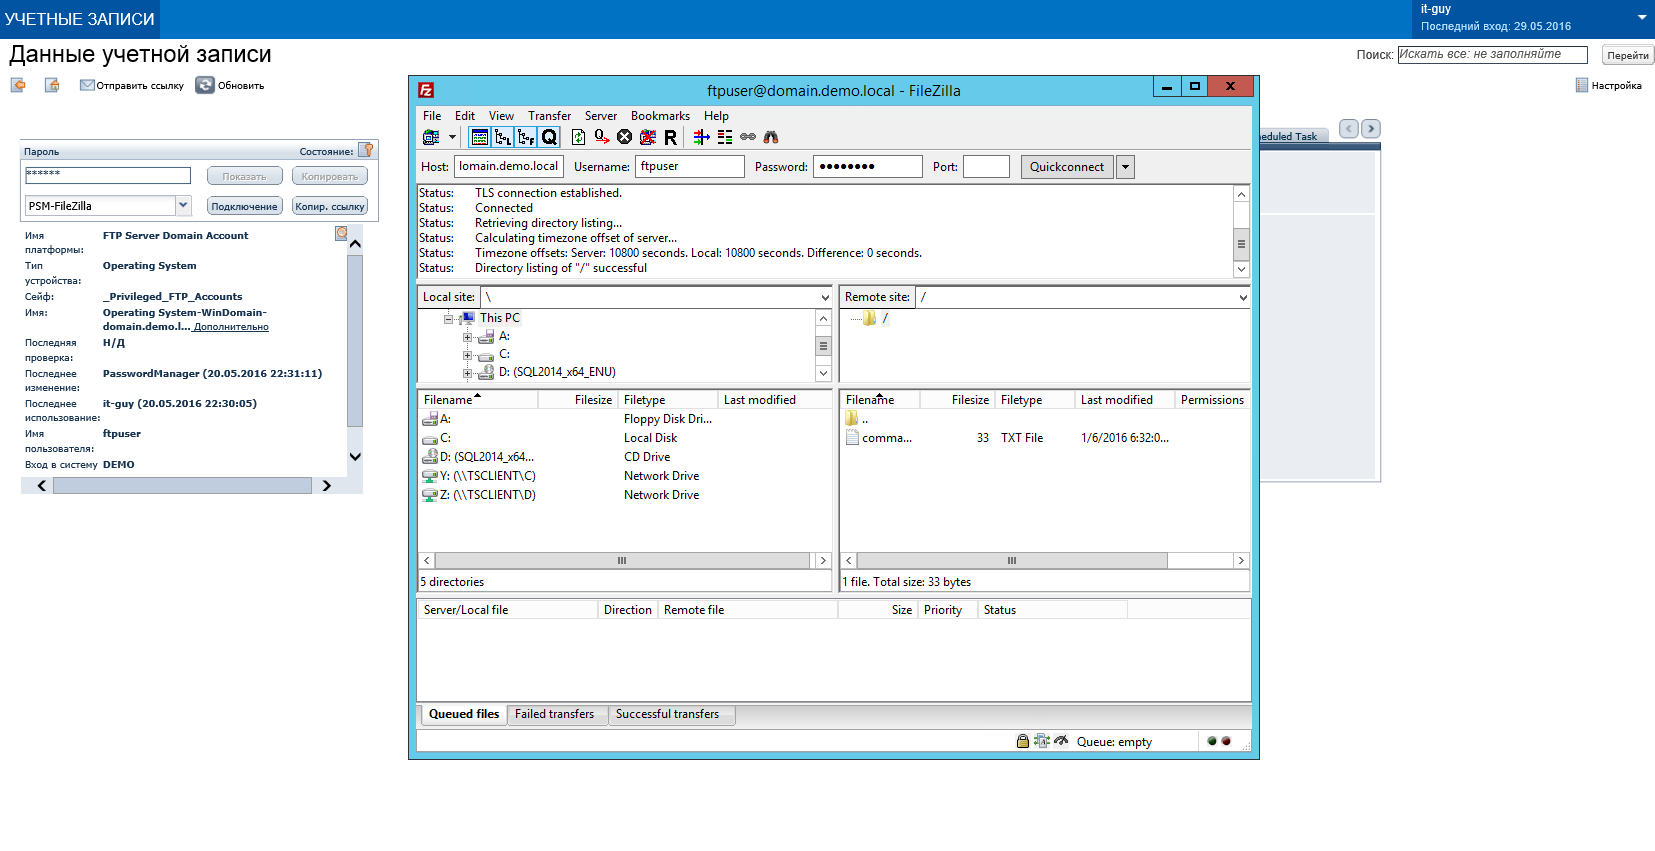Viewport: 1655px width, 851px height.
Task: Toggle the transfer queue display
Action: 549,137
